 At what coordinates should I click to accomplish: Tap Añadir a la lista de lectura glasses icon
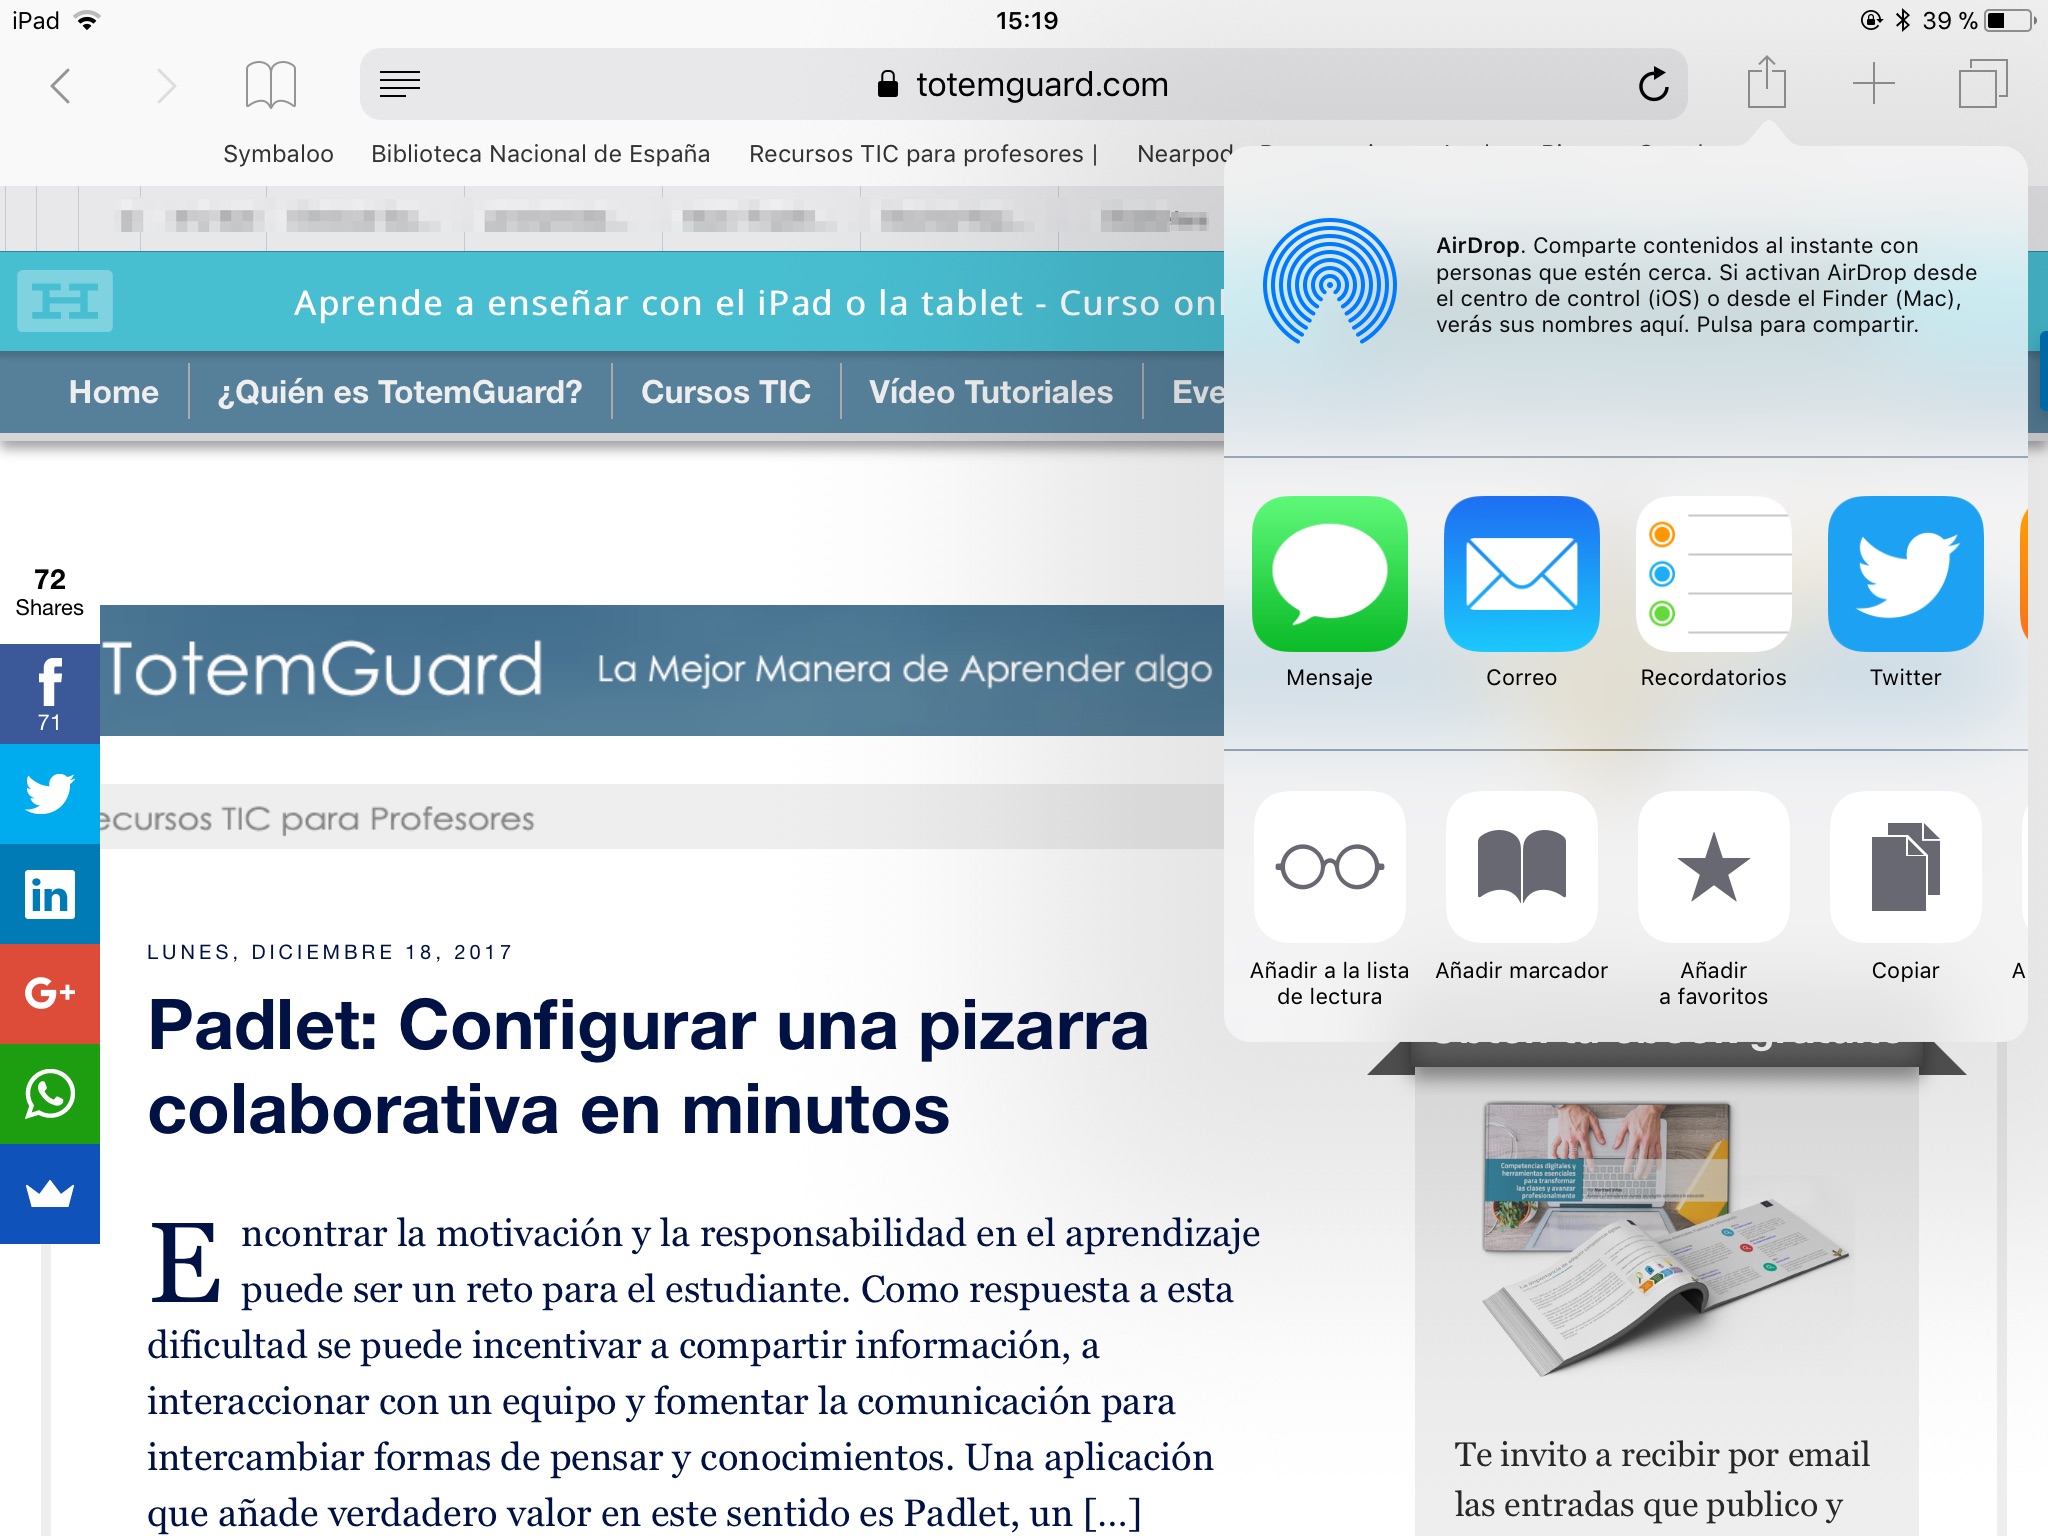click(x=1329, y=867)
